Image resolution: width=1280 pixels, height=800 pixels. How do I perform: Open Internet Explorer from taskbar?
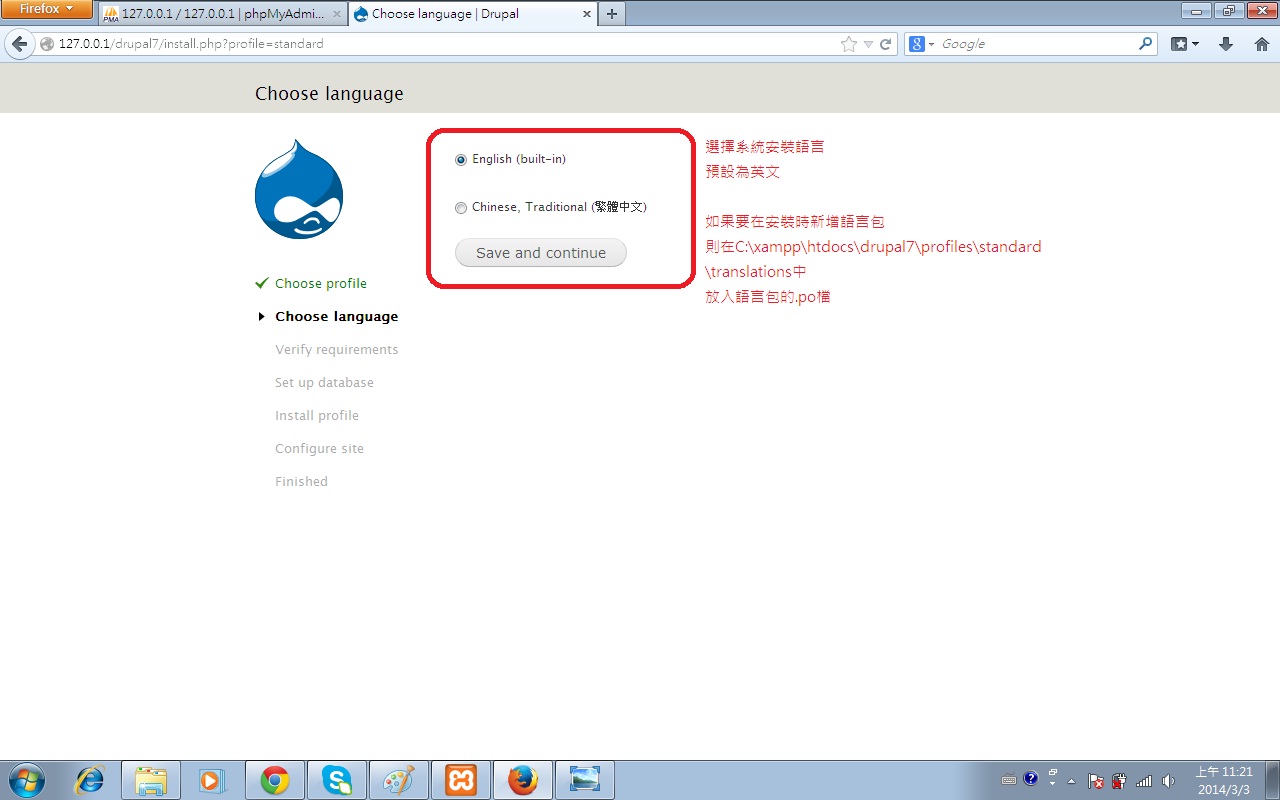(x=90, y=780)
